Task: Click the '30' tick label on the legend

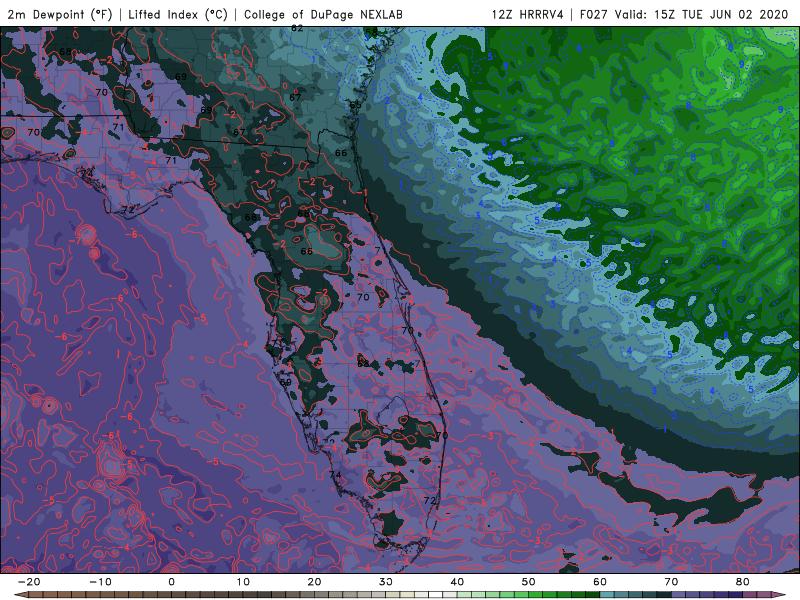Action: click(x=386, y=582)
